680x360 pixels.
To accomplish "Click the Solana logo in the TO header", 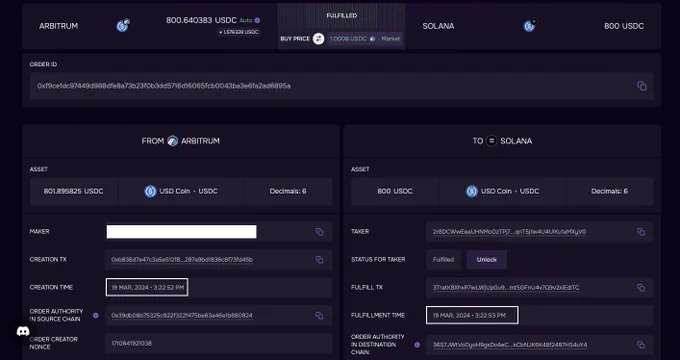I will pyautogui.click(x=491, y=141).
